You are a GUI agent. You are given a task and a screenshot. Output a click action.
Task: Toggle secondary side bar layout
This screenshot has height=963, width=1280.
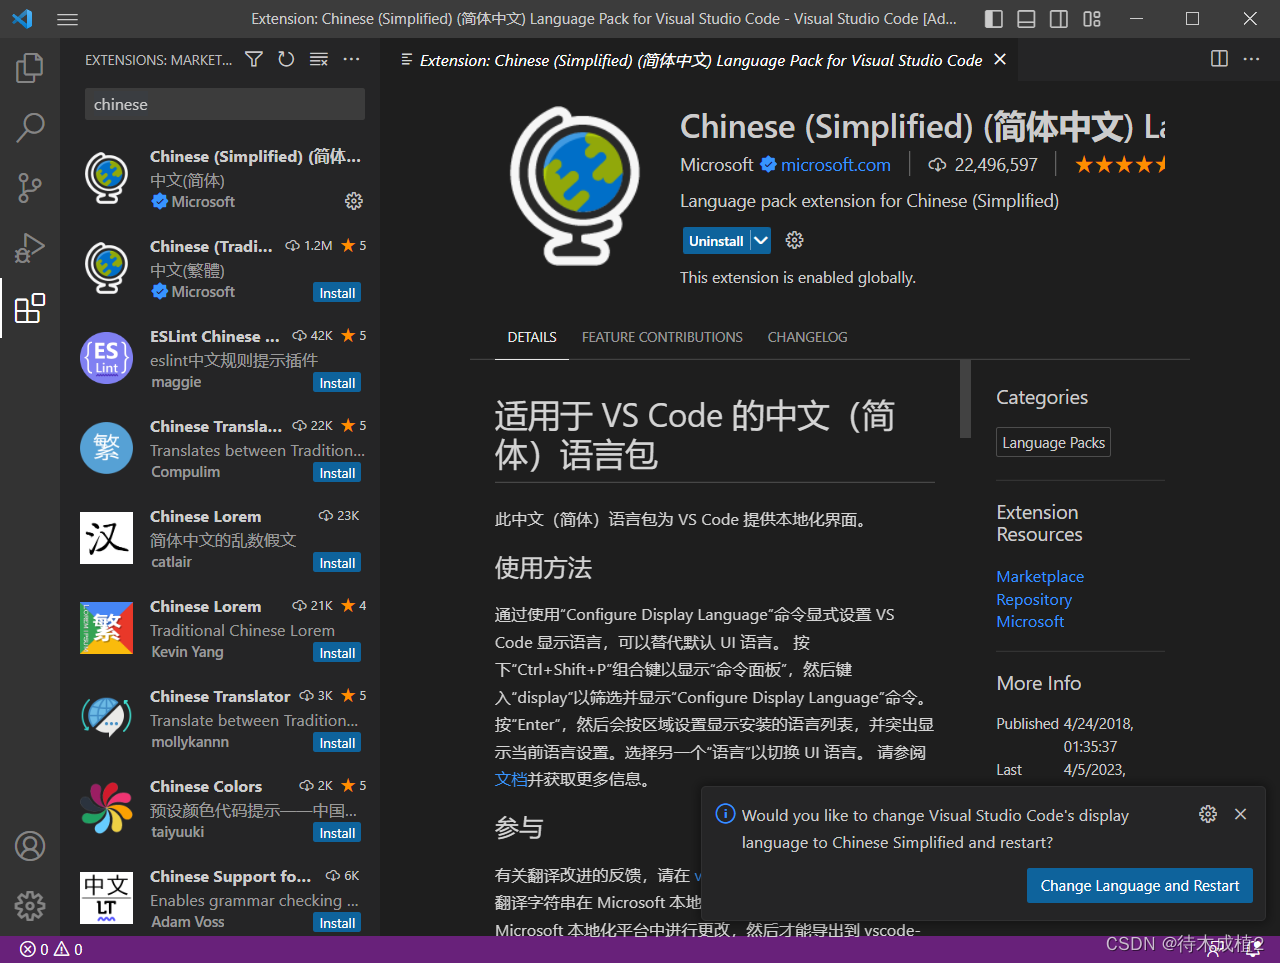[1059, 19]
